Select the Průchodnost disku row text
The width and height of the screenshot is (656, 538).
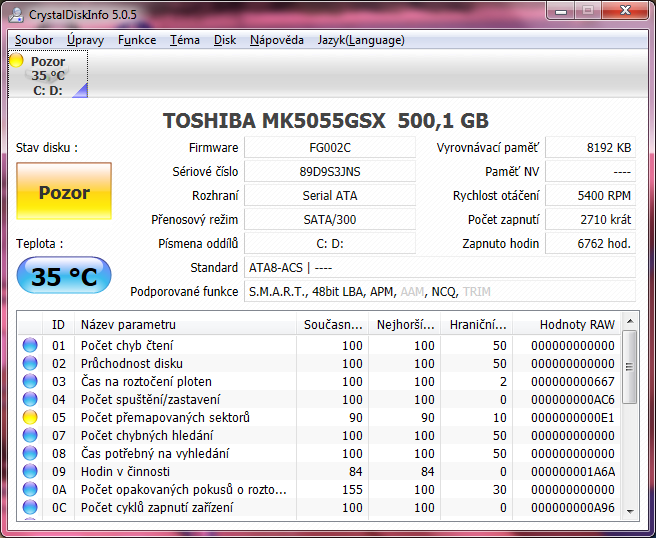pos(132,364)
